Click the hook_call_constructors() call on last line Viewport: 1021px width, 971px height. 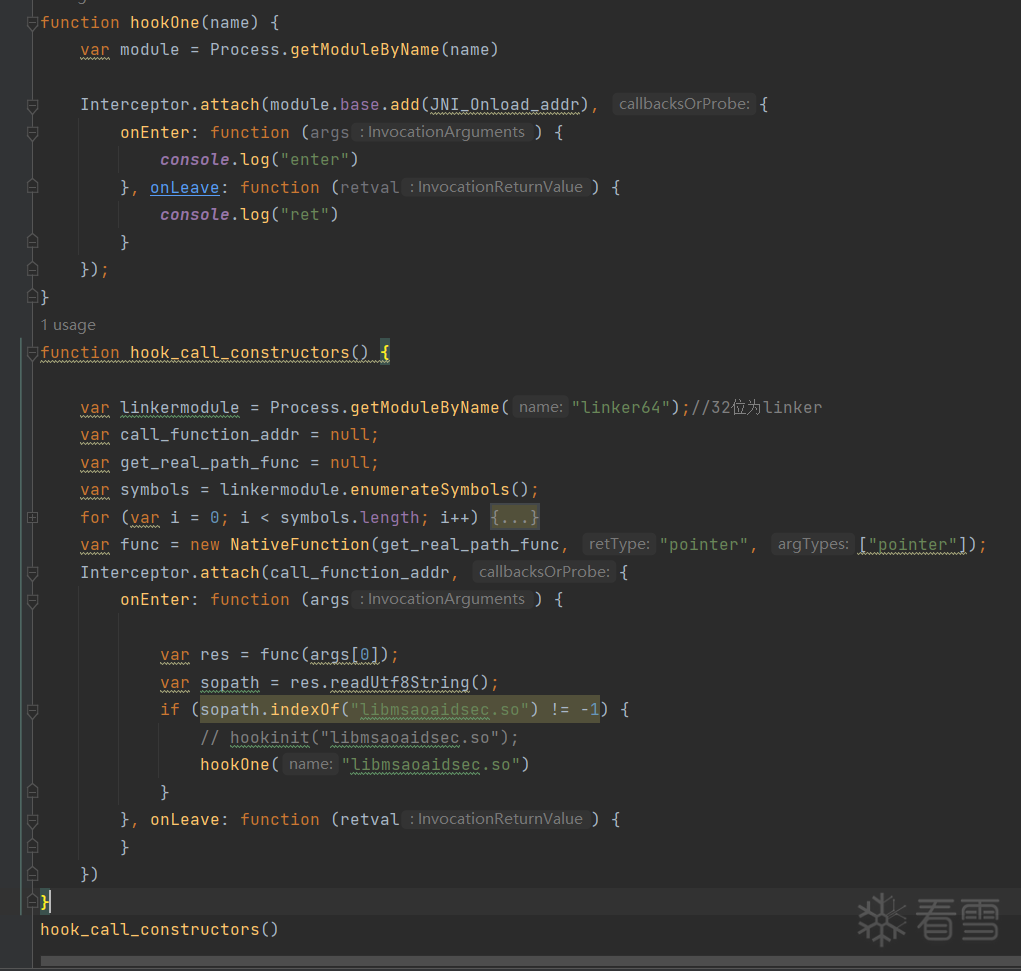160,929
